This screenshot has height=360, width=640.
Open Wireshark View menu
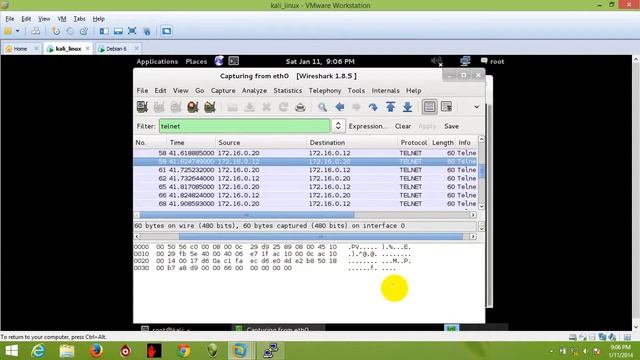point(180,91)
